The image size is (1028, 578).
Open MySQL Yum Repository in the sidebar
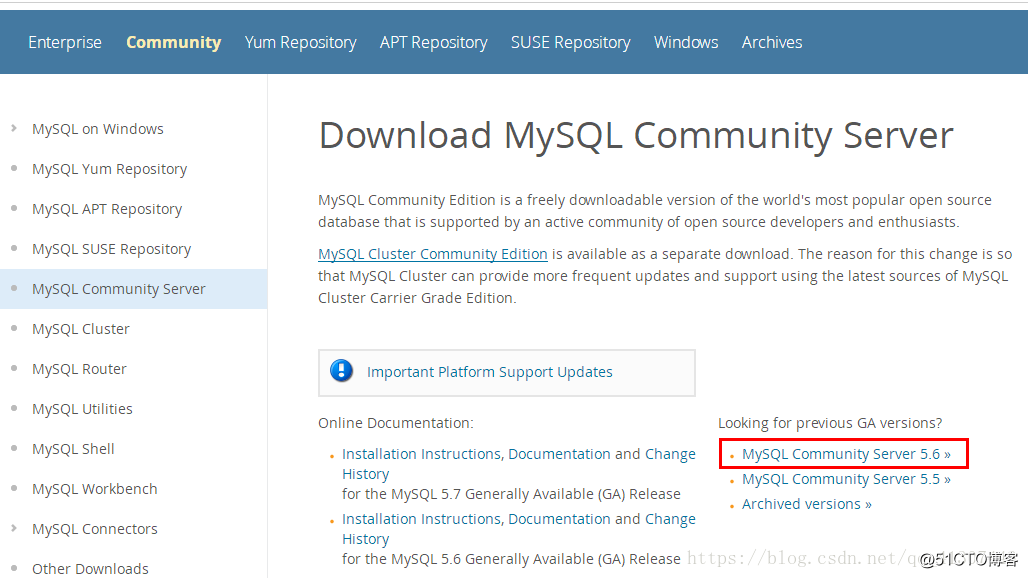pos(109,169)
